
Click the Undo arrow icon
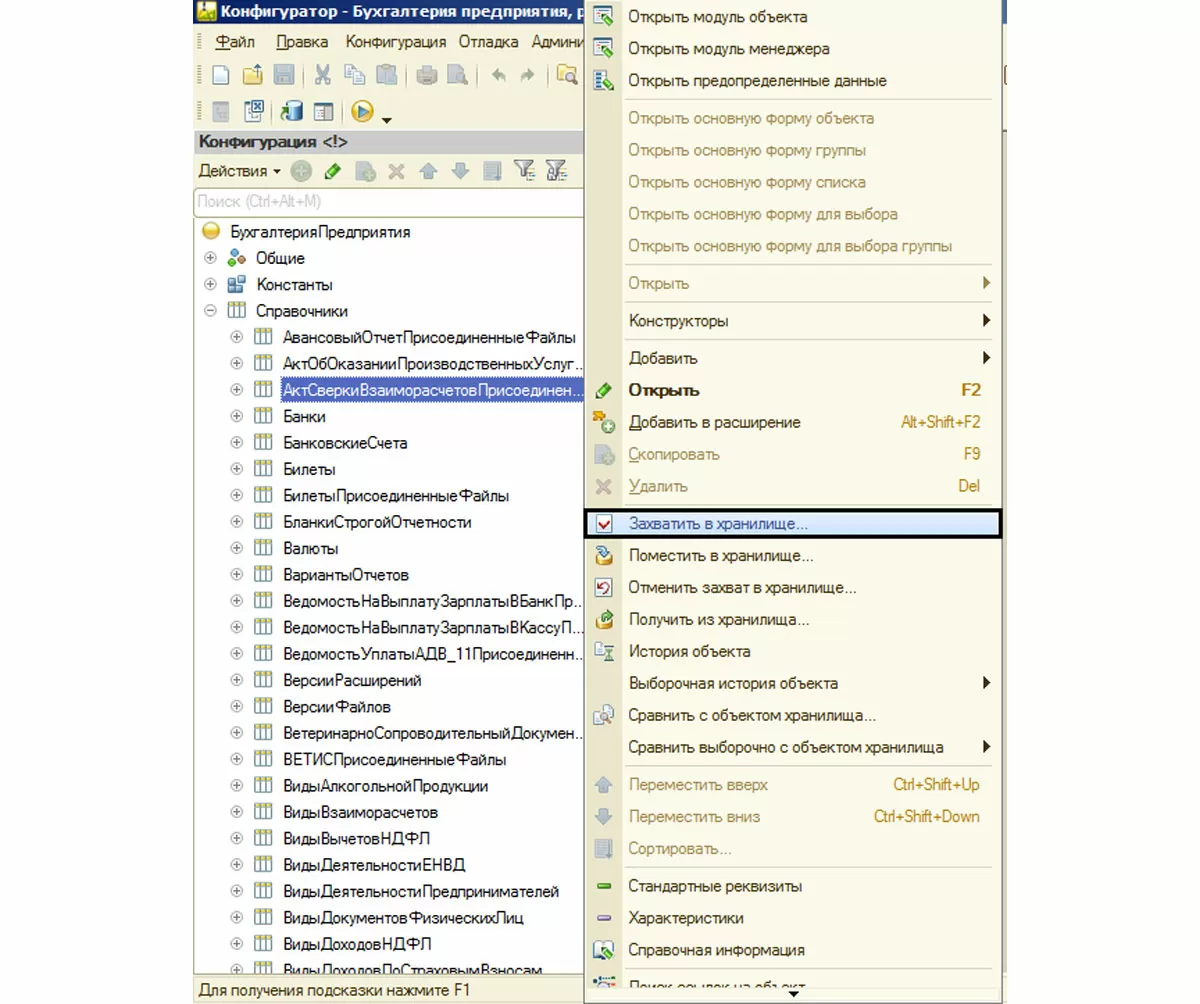[x=498, y=75]
